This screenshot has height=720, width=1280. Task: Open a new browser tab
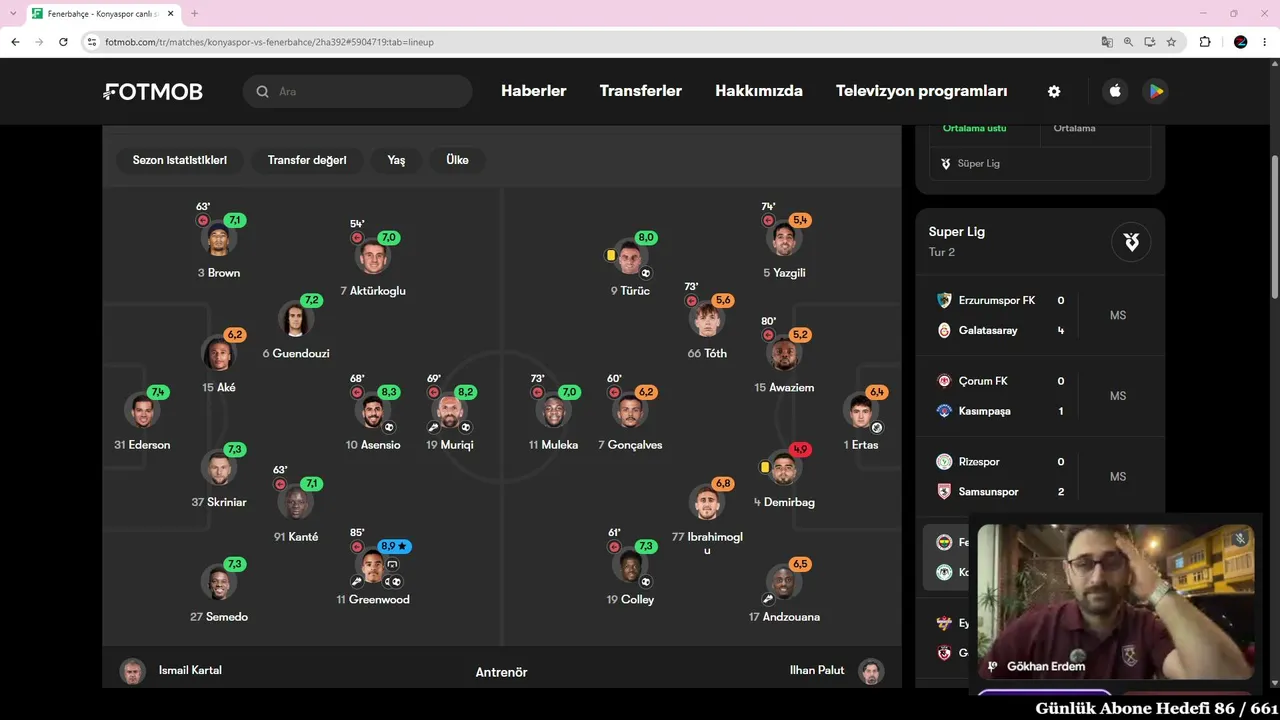pyautogui.click(x=194, y=14)
